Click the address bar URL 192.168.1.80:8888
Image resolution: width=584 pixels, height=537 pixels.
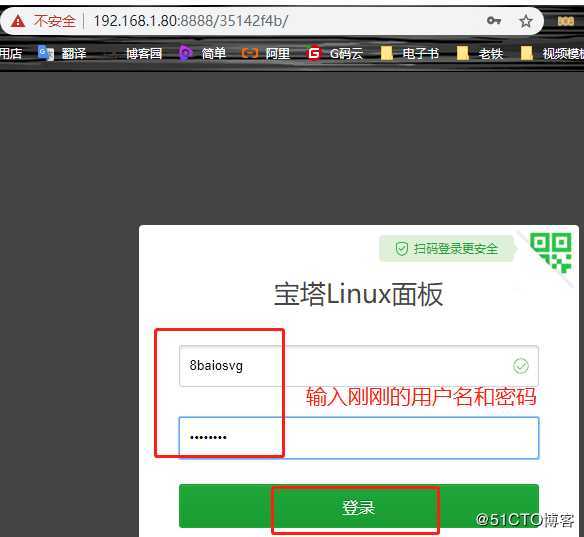(x=191, y=21)
